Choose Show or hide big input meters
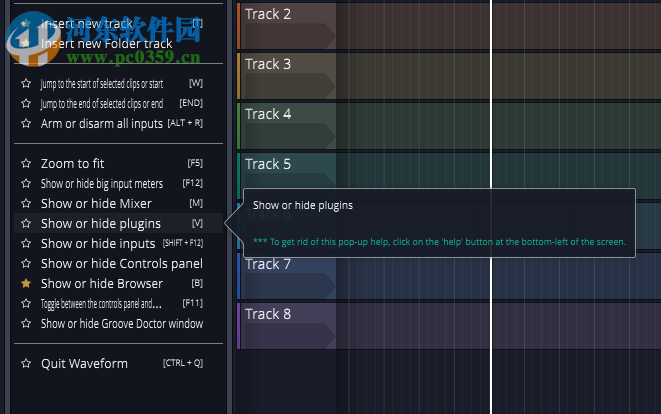The height and width of the screenshot is (414, 661). pyautogui.click(x=118, y=183)
